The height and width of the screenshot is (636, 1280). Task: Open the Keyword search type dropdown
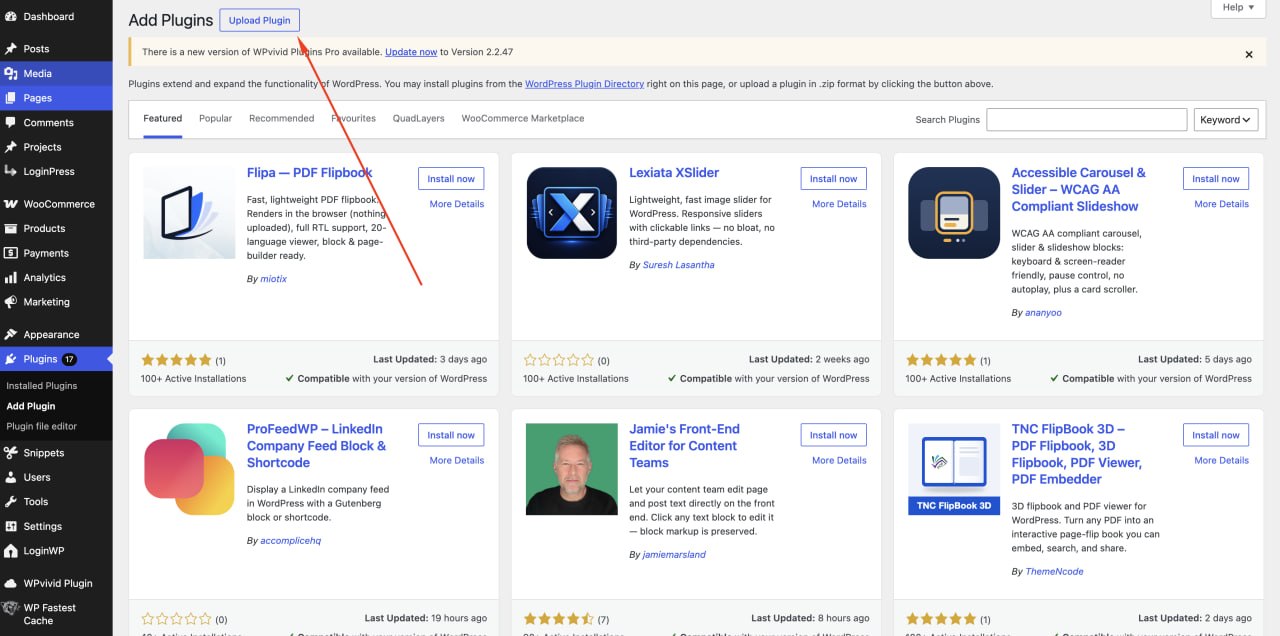[x=1225, y=120]
